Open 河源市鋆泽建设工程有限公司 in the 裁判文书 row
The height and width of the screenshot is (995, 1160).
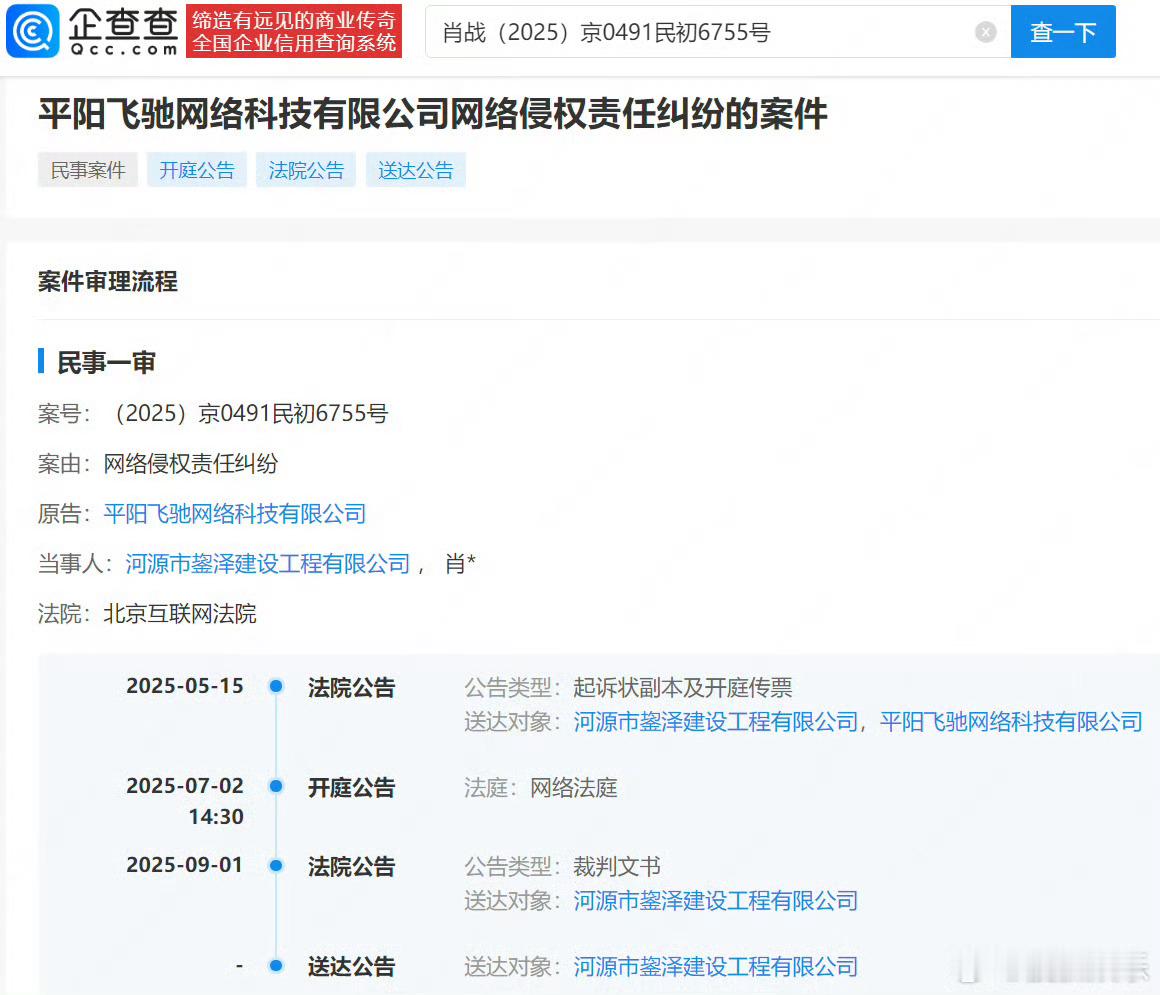716,900
